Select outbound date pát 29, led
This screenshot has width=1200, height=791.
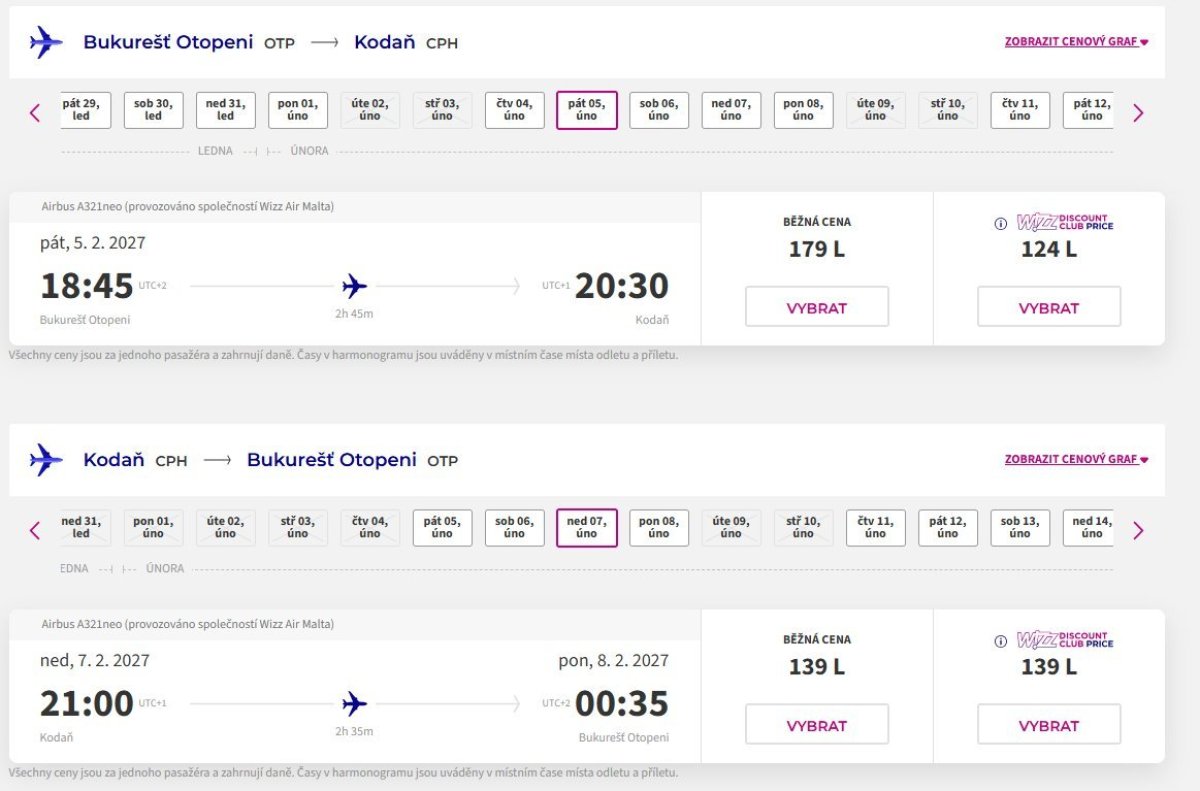(85, 110)
